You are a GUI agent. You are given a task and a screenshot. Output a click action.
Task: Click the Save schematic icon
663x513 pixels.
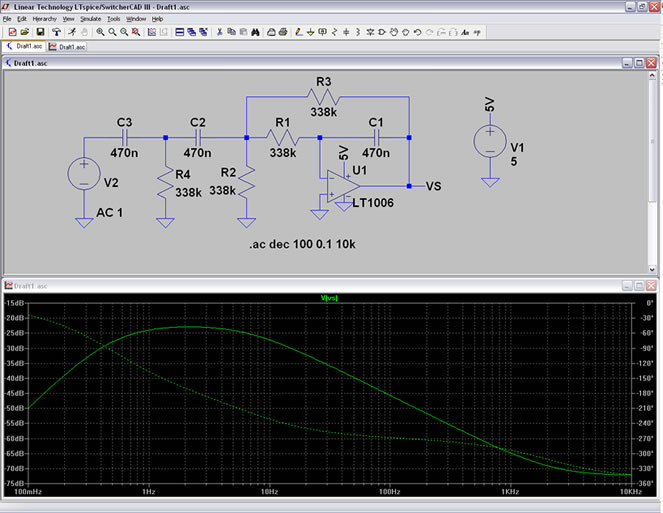(x=40, y=32)
